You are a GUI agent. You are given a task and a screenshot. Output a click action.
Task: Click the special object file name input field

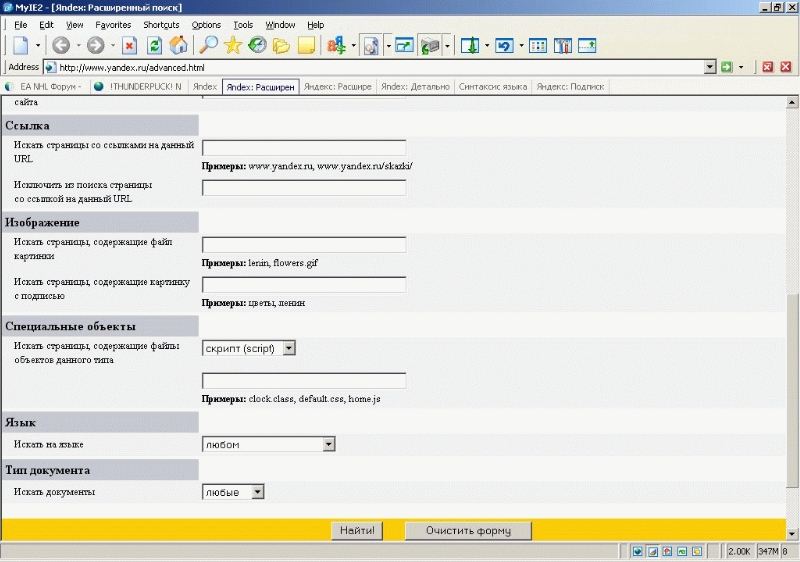coord(304,380)
